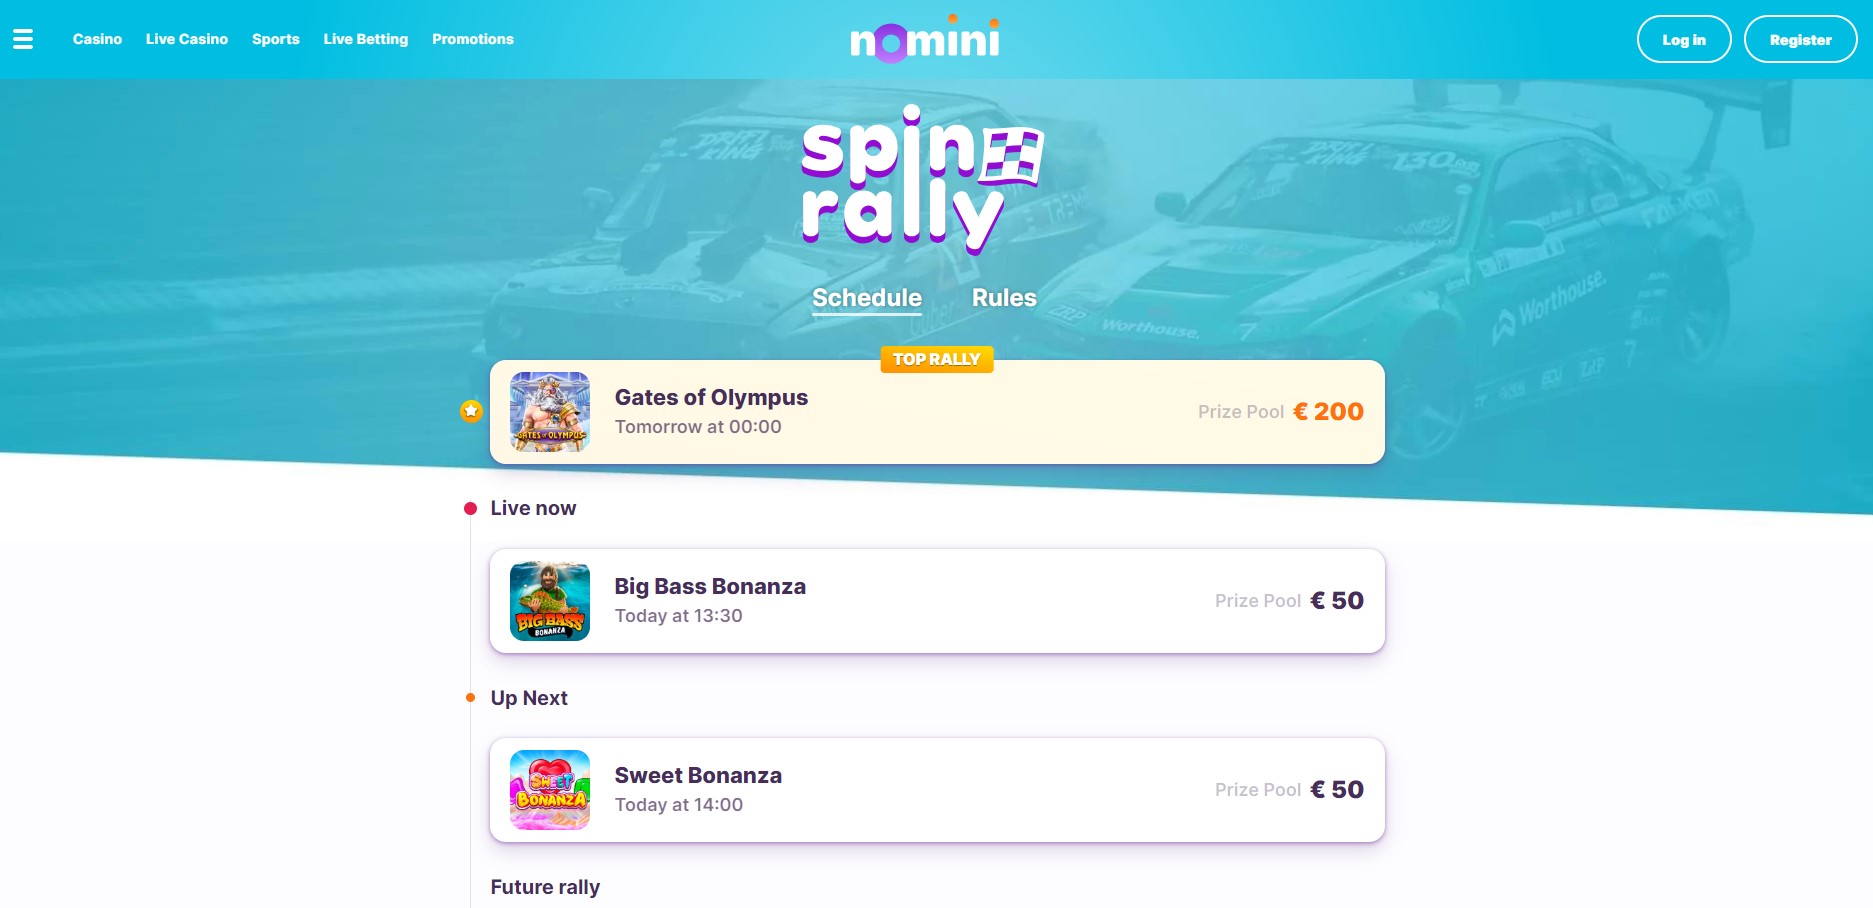Viewport: 1873px width, 908px height.
Task: Select the Sweet Bonanza rally title
Action: (x=698, y=775)
